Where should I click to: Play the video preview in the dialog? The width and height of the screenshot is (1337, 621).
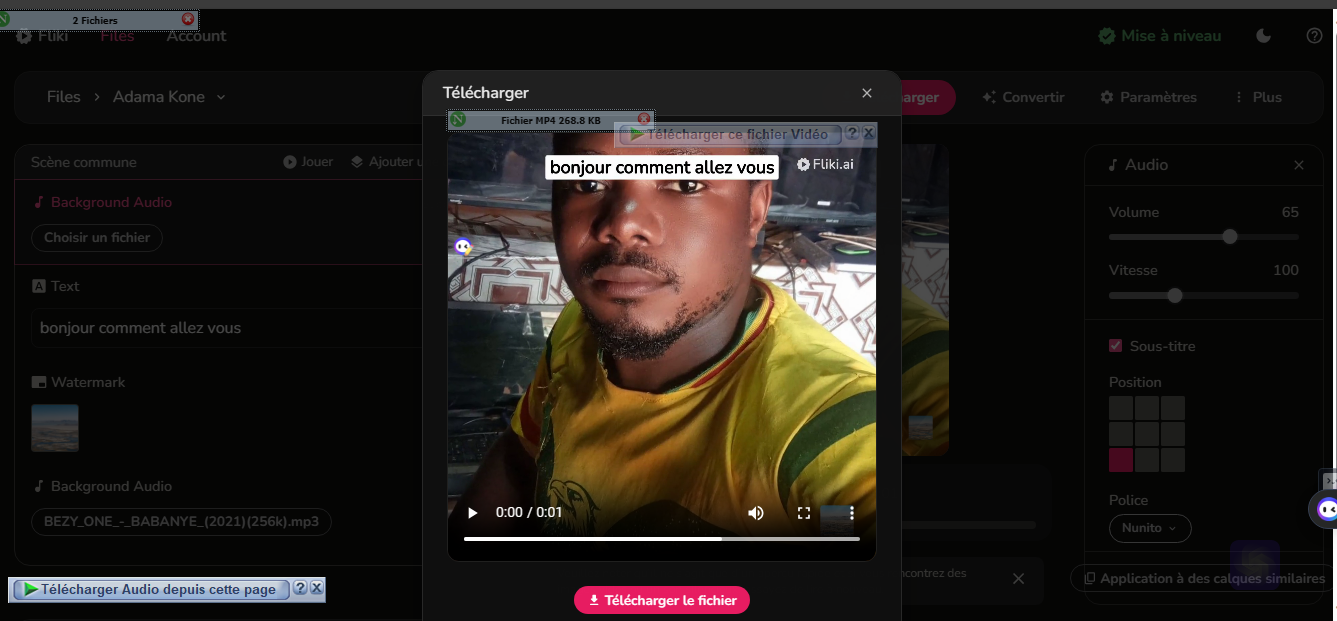click(x=473, y=513)
